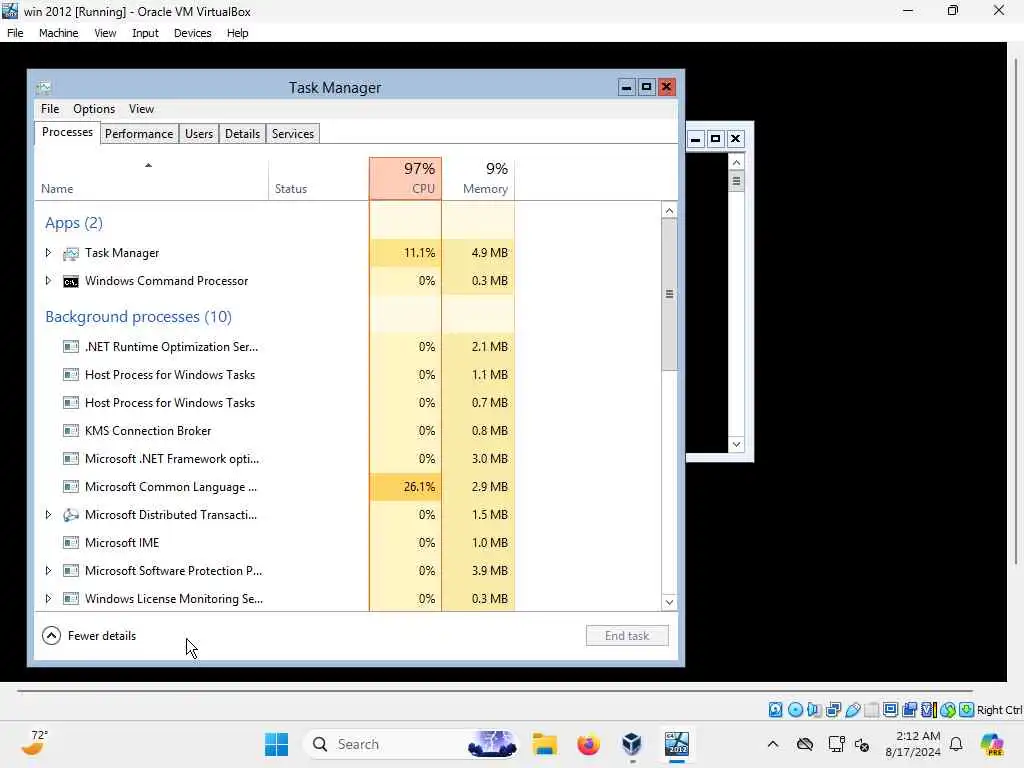Collapse view with Fewer details
Image resolution: width=1024 pixels, height=768 pixels.
[89, 636]
